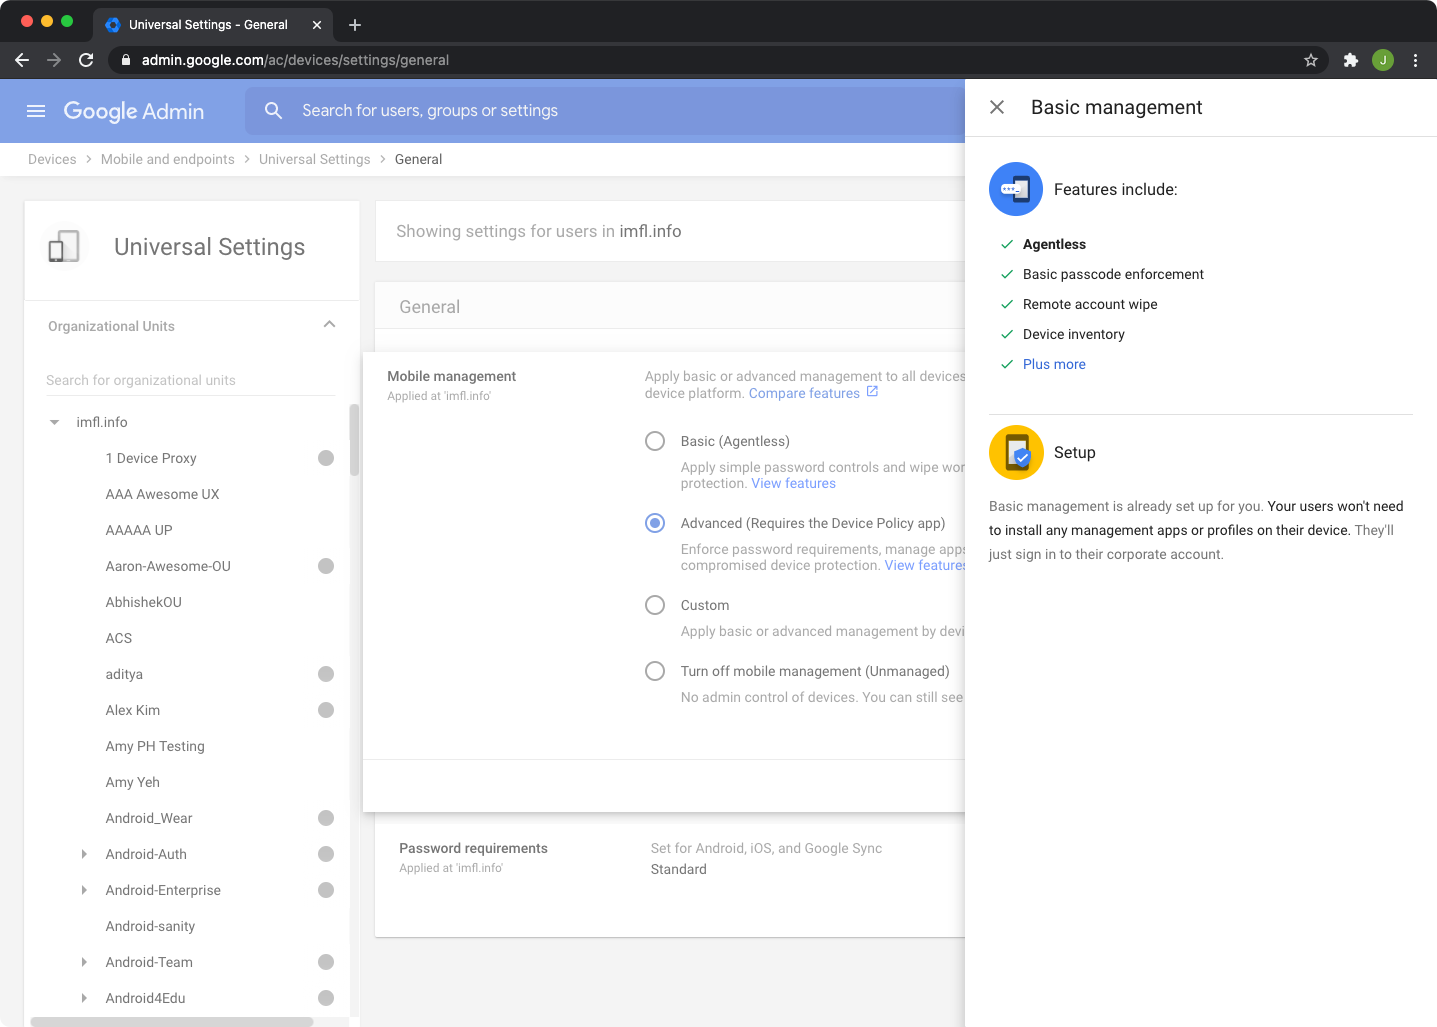Select Turn off mobile management radio option
Image resolution: width=1437 pixels, height=1027 pixels.
pos(655,671)
